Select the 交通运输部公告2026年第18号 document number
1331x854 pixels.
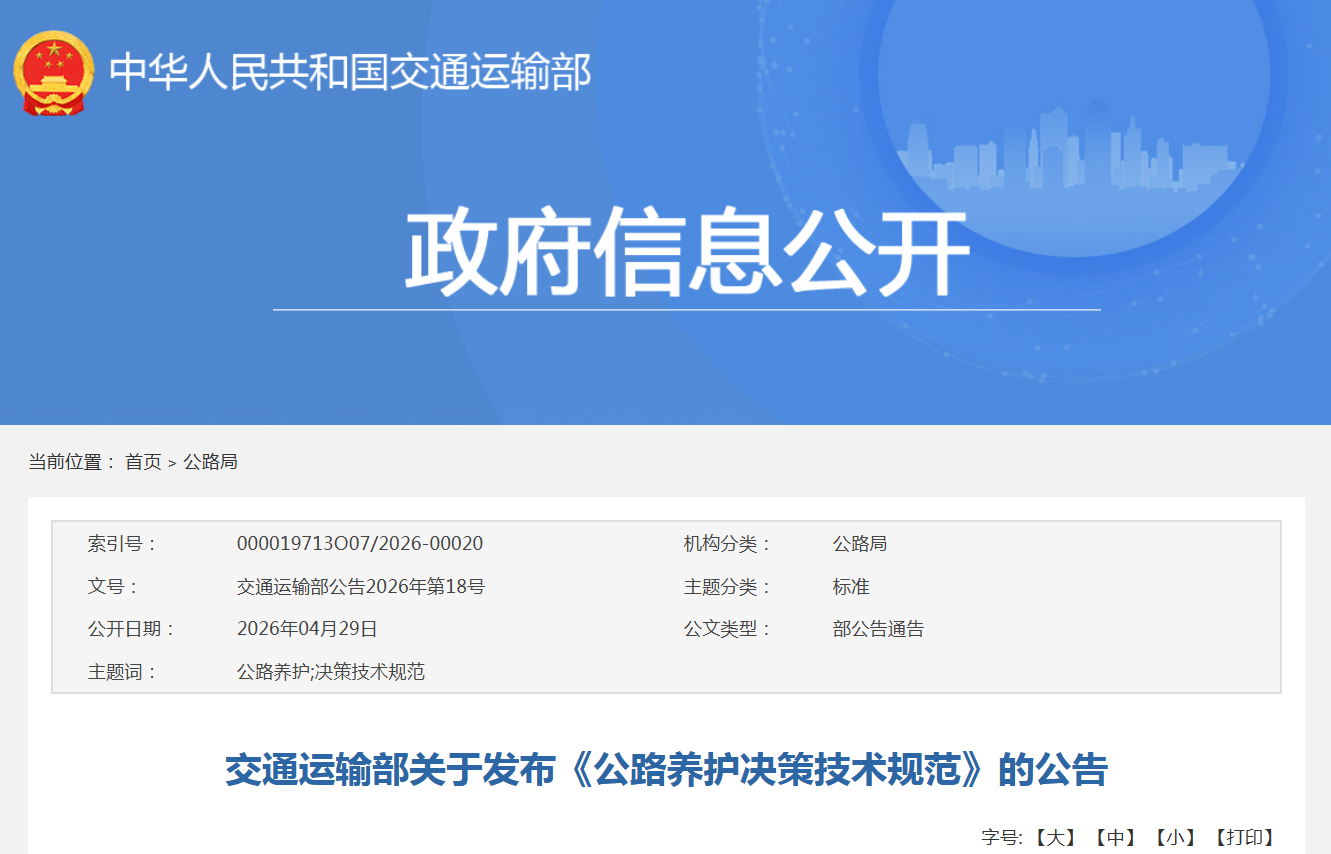[x=361, y=587]
